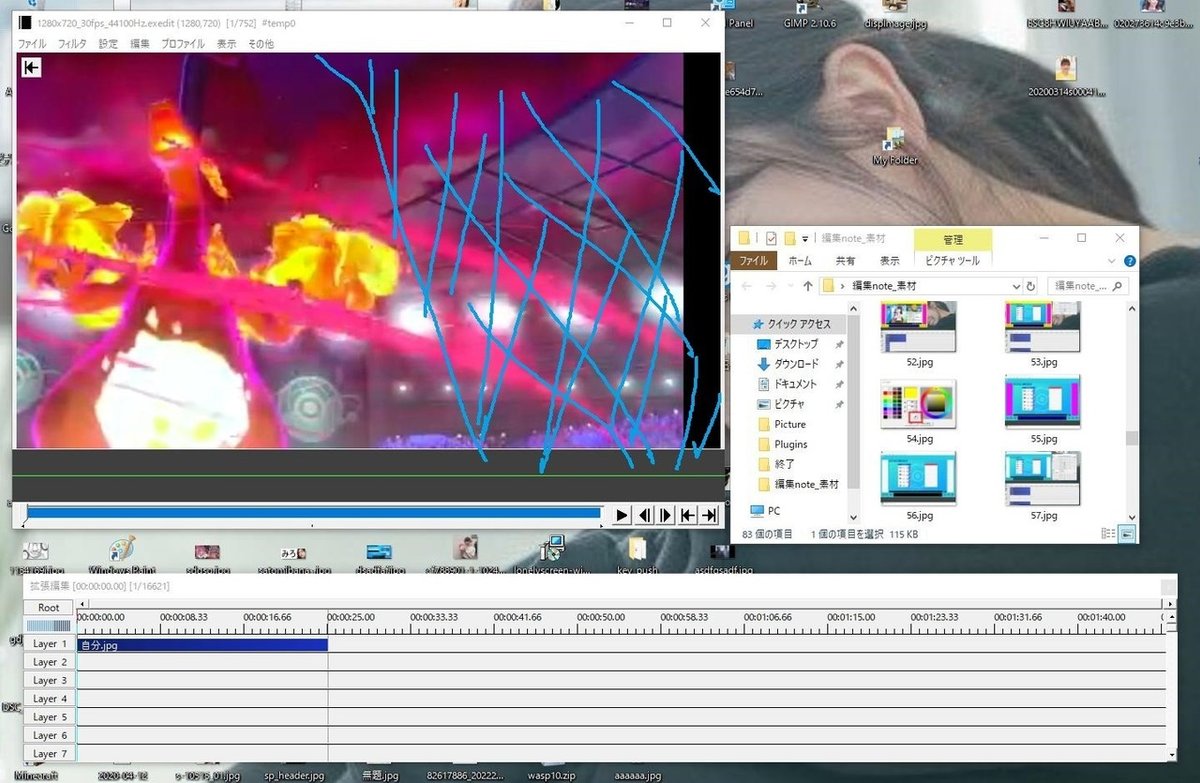Click the Explorer help icon
The height and width of the screenshot is (783, 1200).
pos(1130,260)
